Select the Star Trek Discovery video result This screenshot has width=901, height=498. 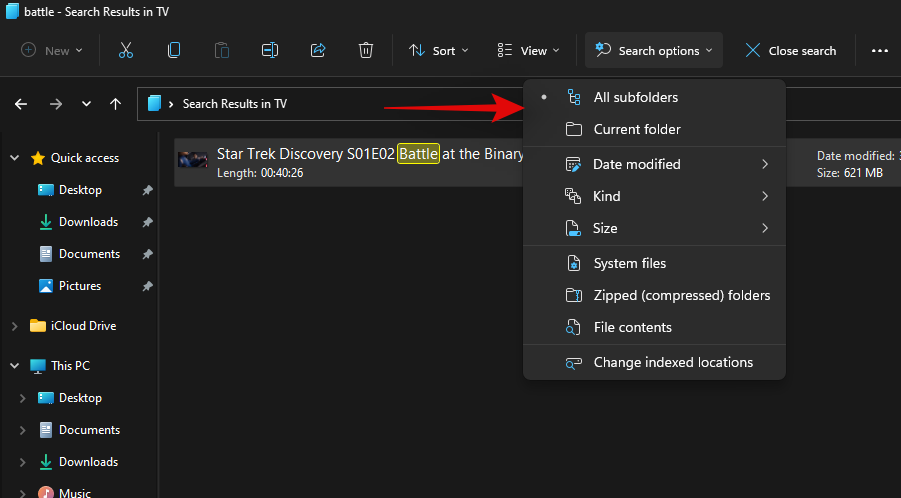[350, 162]
